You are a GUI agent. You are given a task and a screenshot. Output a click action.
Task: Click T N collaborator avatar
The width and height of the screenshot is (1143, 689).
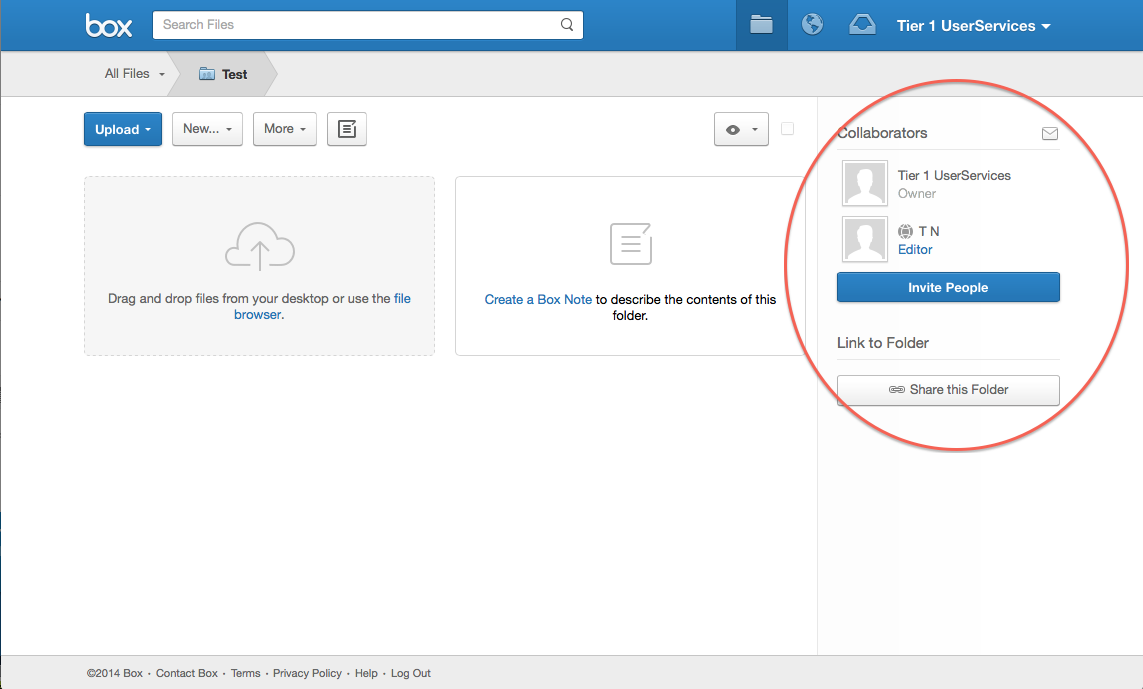click(x=865, y=239)
